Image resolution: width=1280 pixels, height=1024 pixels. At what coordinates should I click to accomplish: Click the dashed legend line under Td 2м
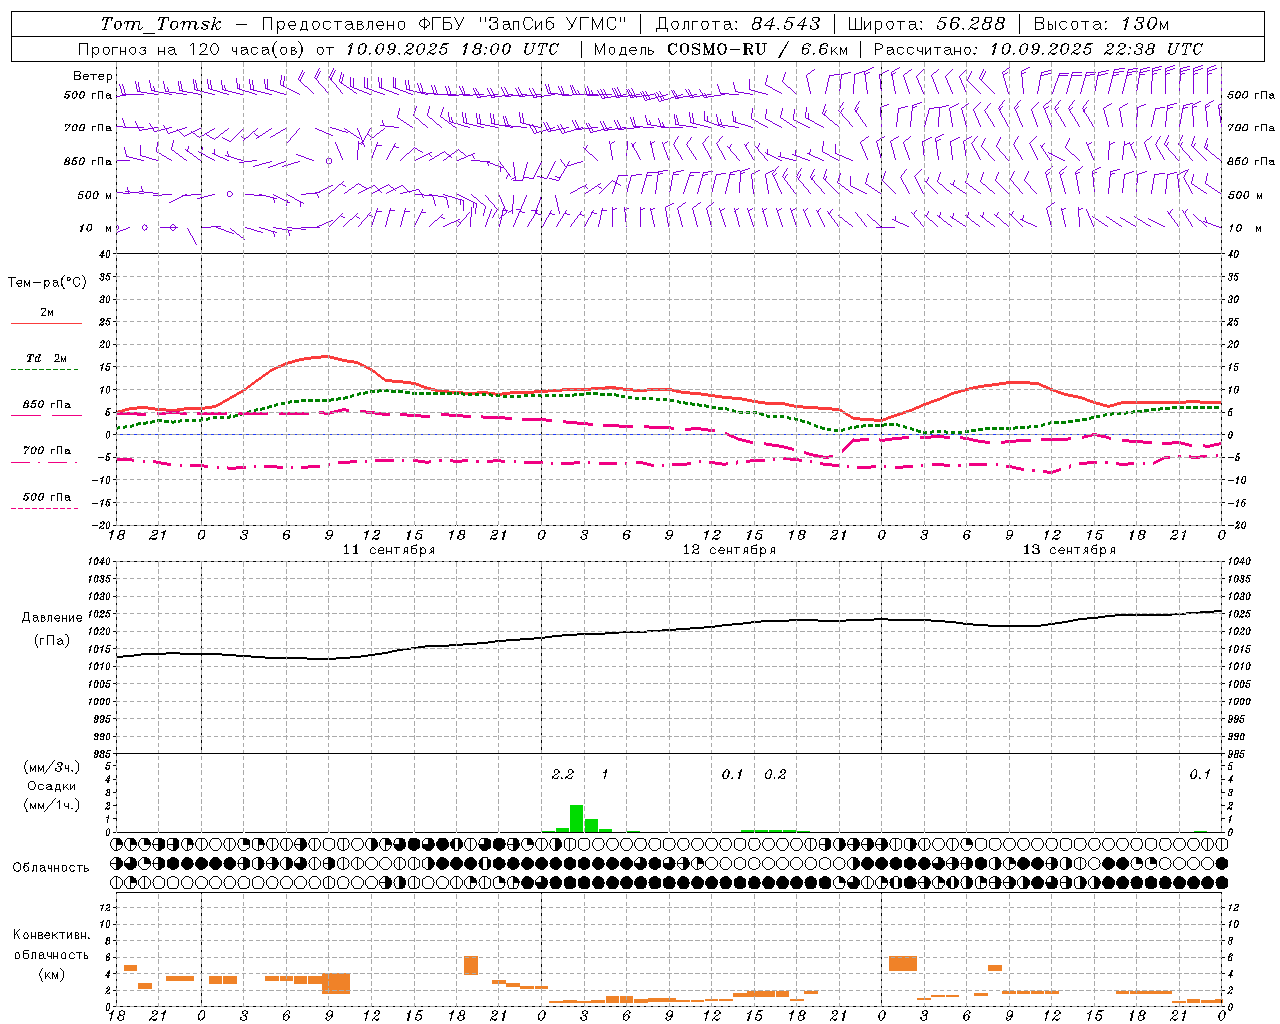(45, 370)
